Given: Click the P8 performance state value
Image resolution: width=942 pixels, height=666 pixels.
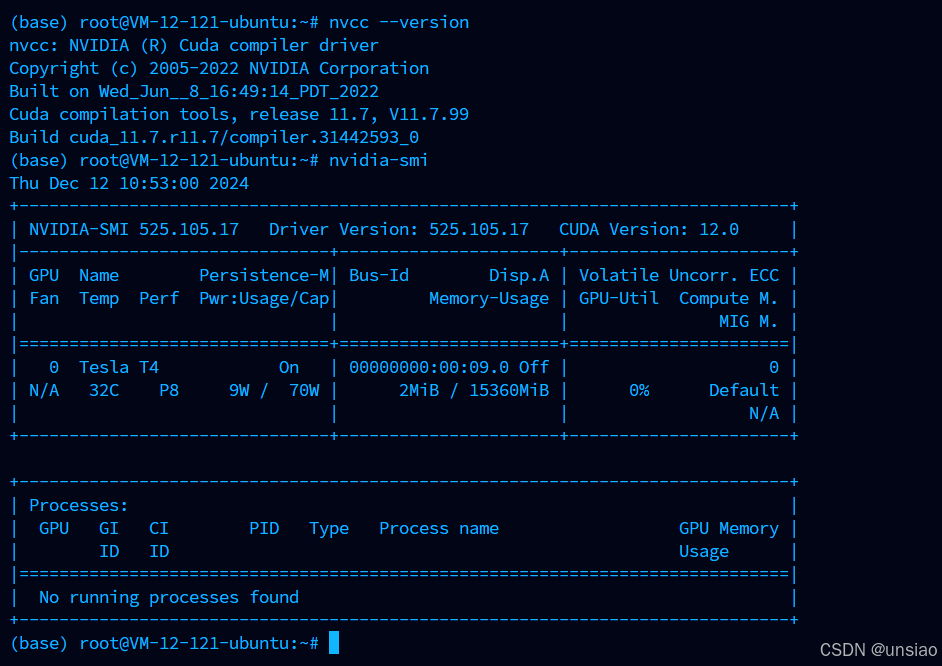Looking at the screenshot, I should 169,390.
